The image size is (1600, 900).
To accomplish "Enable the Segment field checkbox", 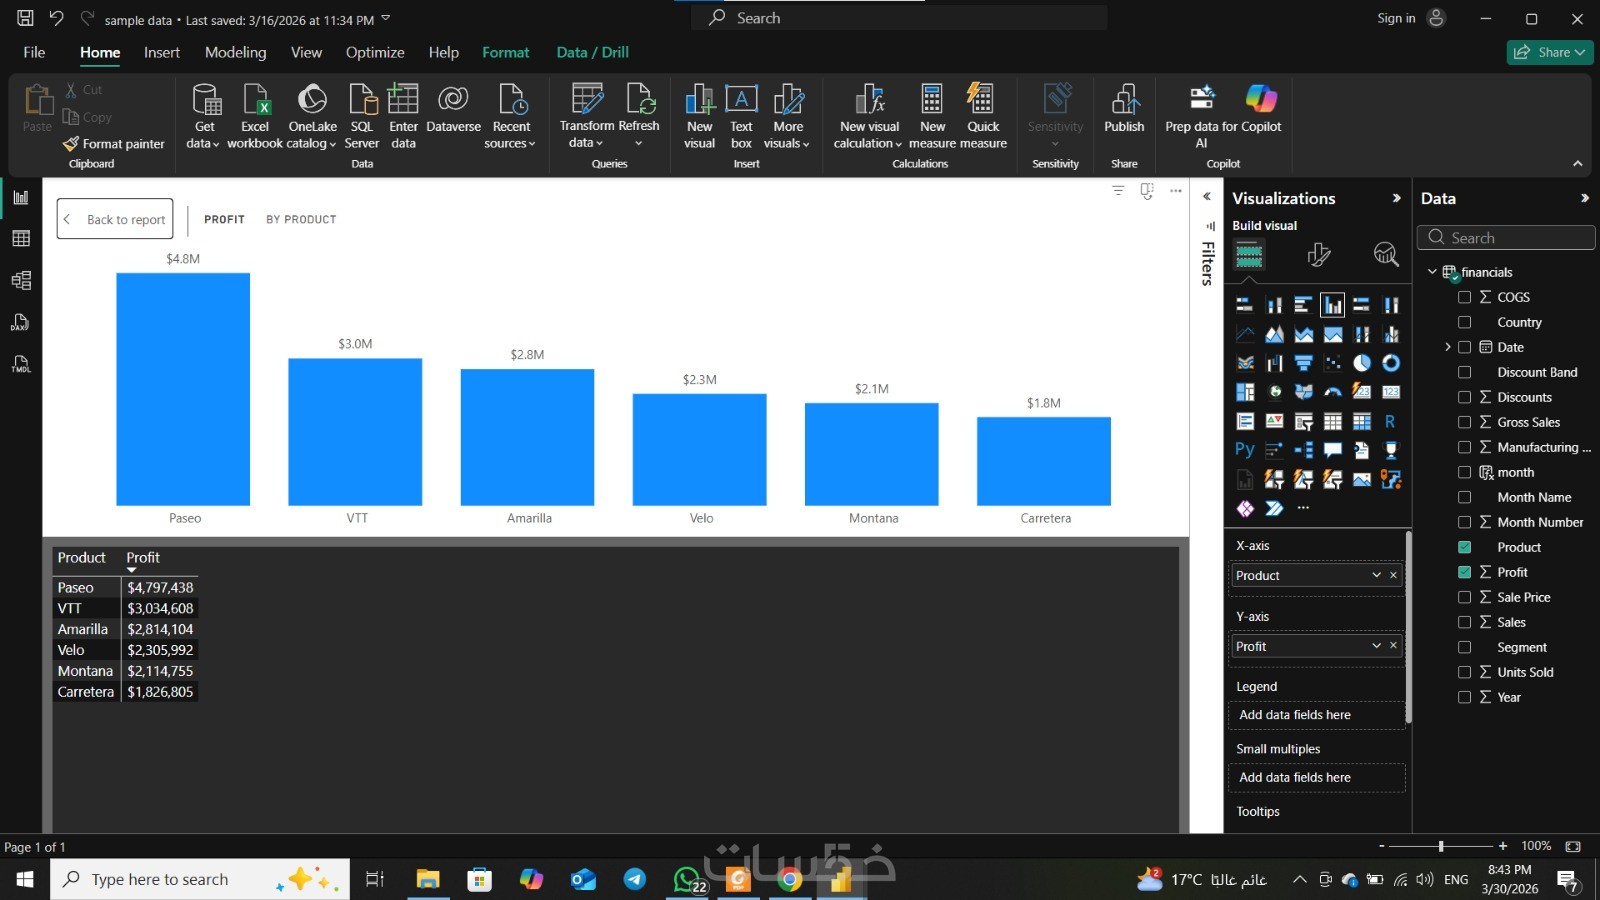I will pyautogui.click(x=1465, y=647).
